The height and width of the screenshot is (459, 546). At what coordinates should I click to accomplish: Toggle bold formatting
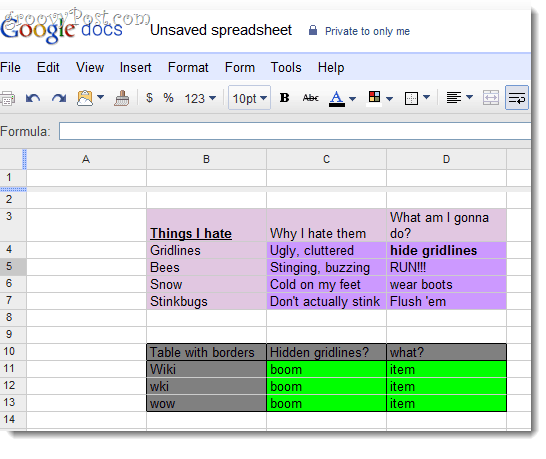(x=284, y=98)
